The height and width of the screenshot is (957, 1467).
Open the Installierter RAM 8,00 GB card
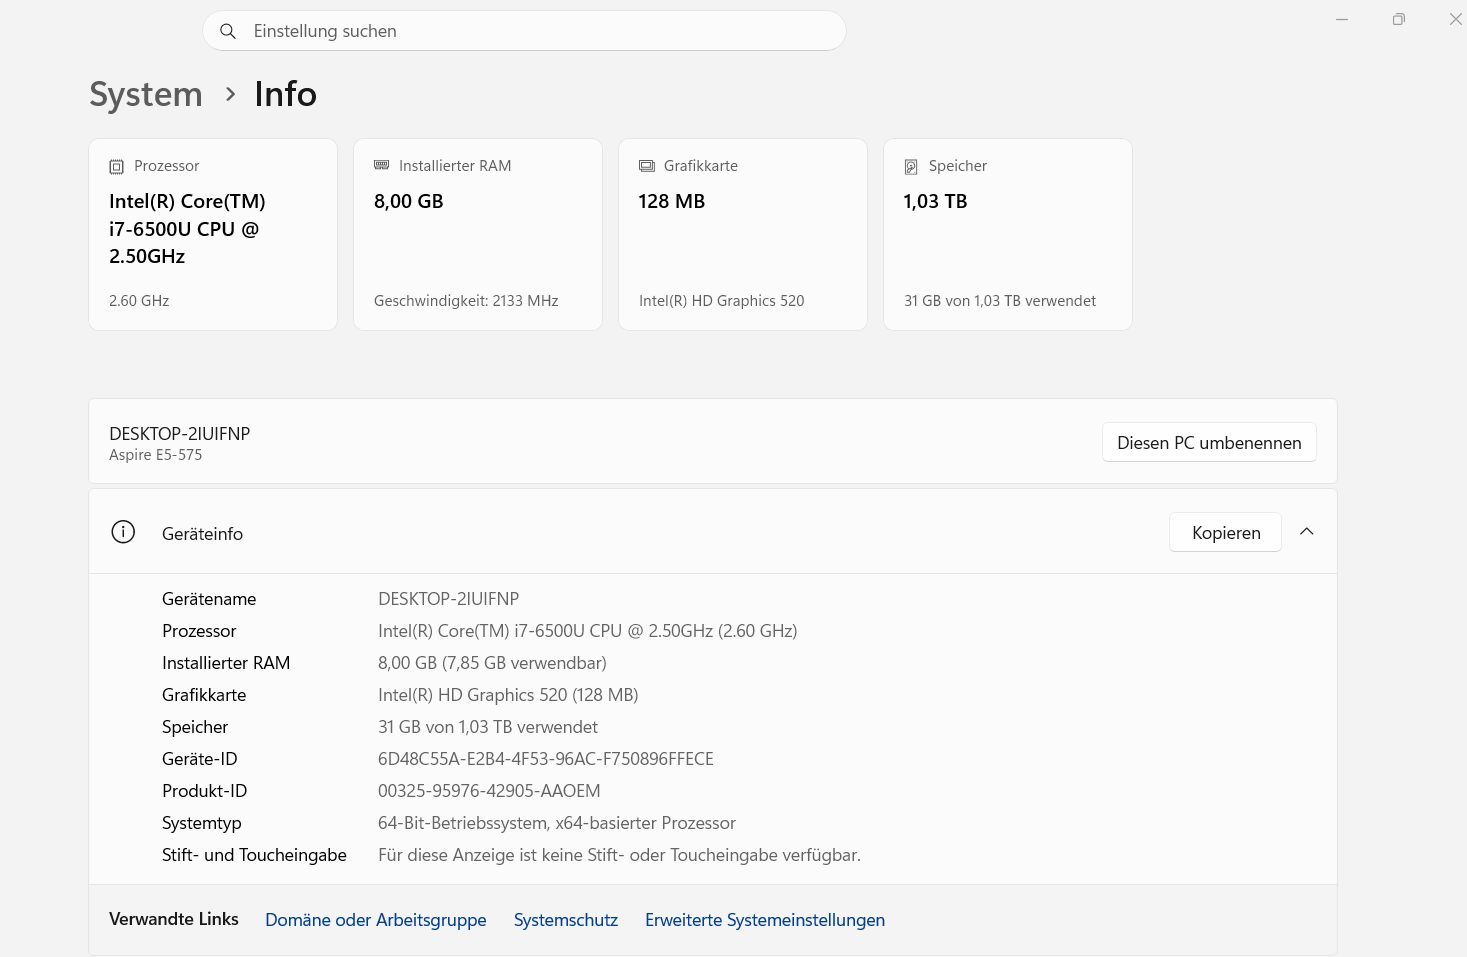[x=478, y=234]
